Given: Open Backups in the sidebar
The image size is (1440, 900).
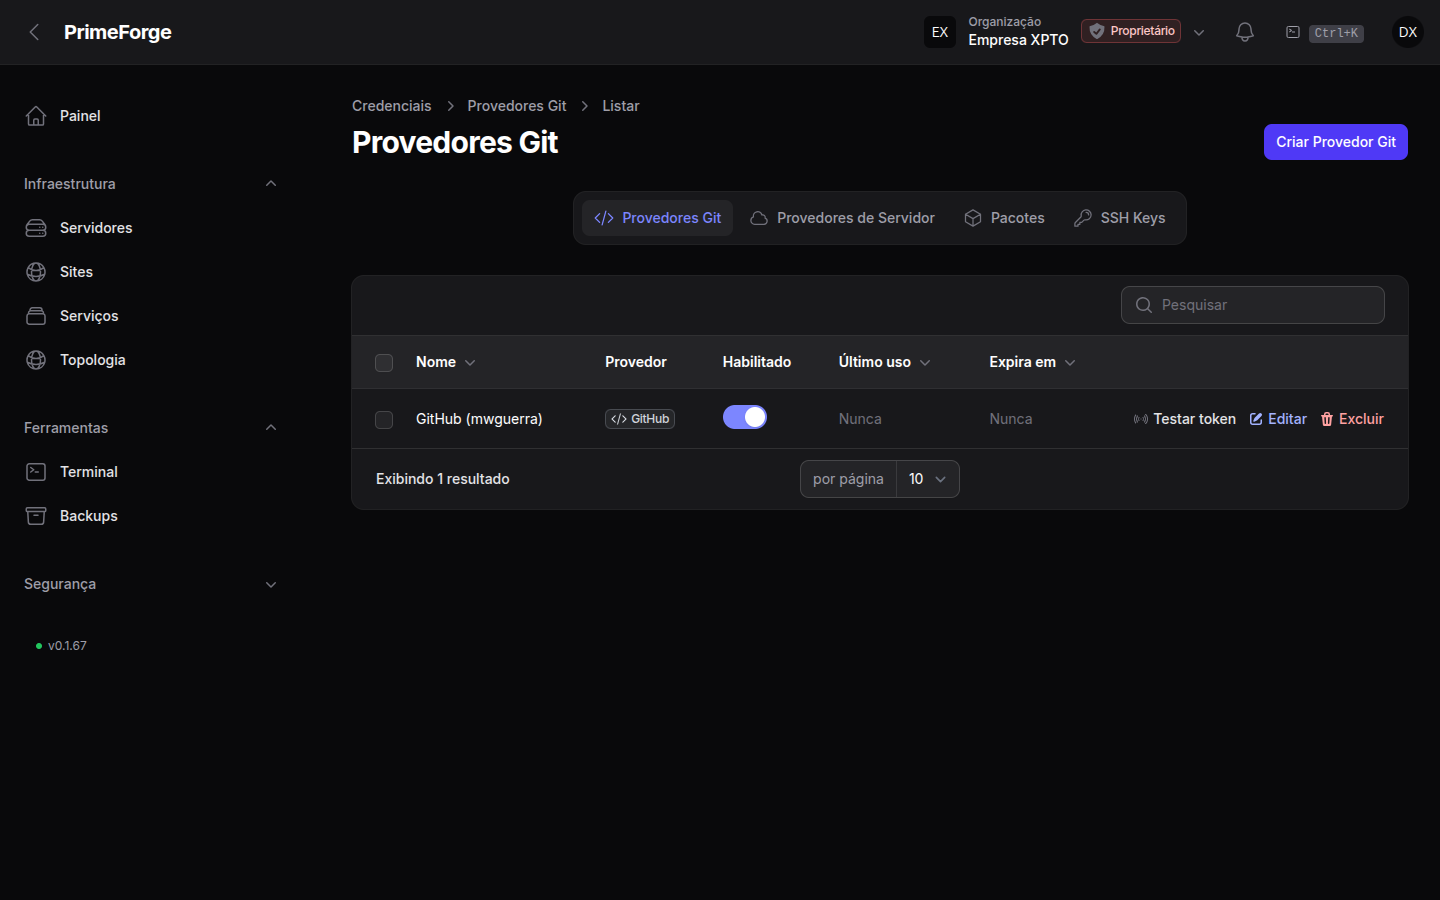Looking at the screenshot, I should point(150,516).
